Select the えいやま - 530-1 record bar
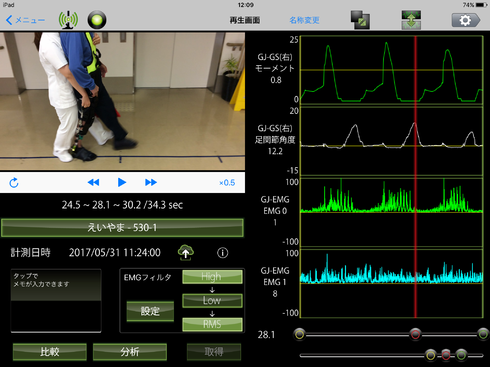This screenshot has height=367, width=490. click(122, 228)
